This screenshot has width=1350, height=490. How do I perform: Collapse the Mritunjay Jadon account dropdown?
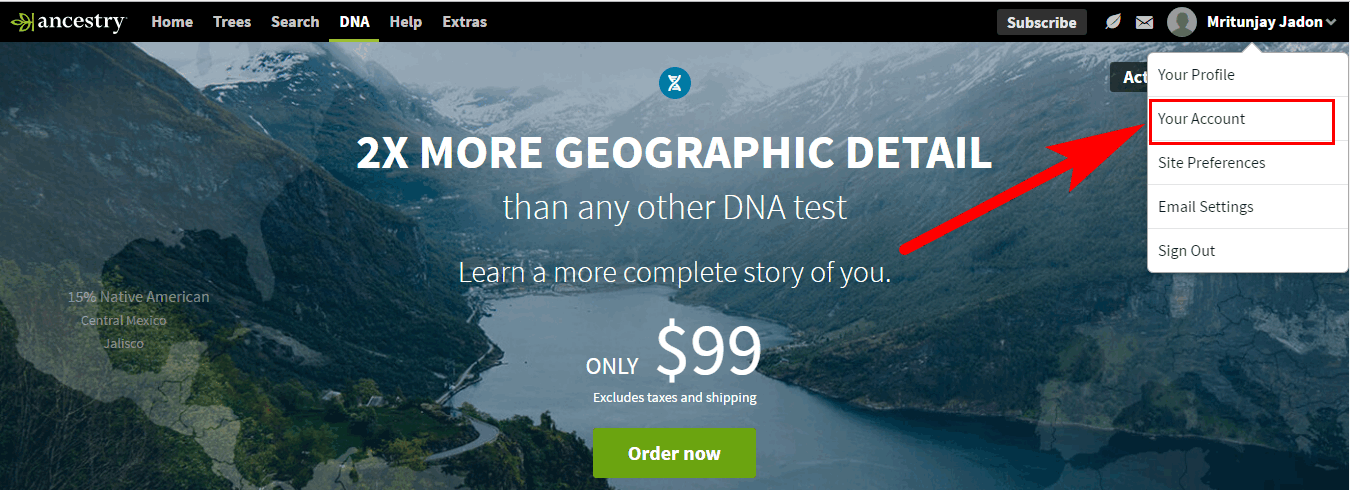coord(1272,22)
